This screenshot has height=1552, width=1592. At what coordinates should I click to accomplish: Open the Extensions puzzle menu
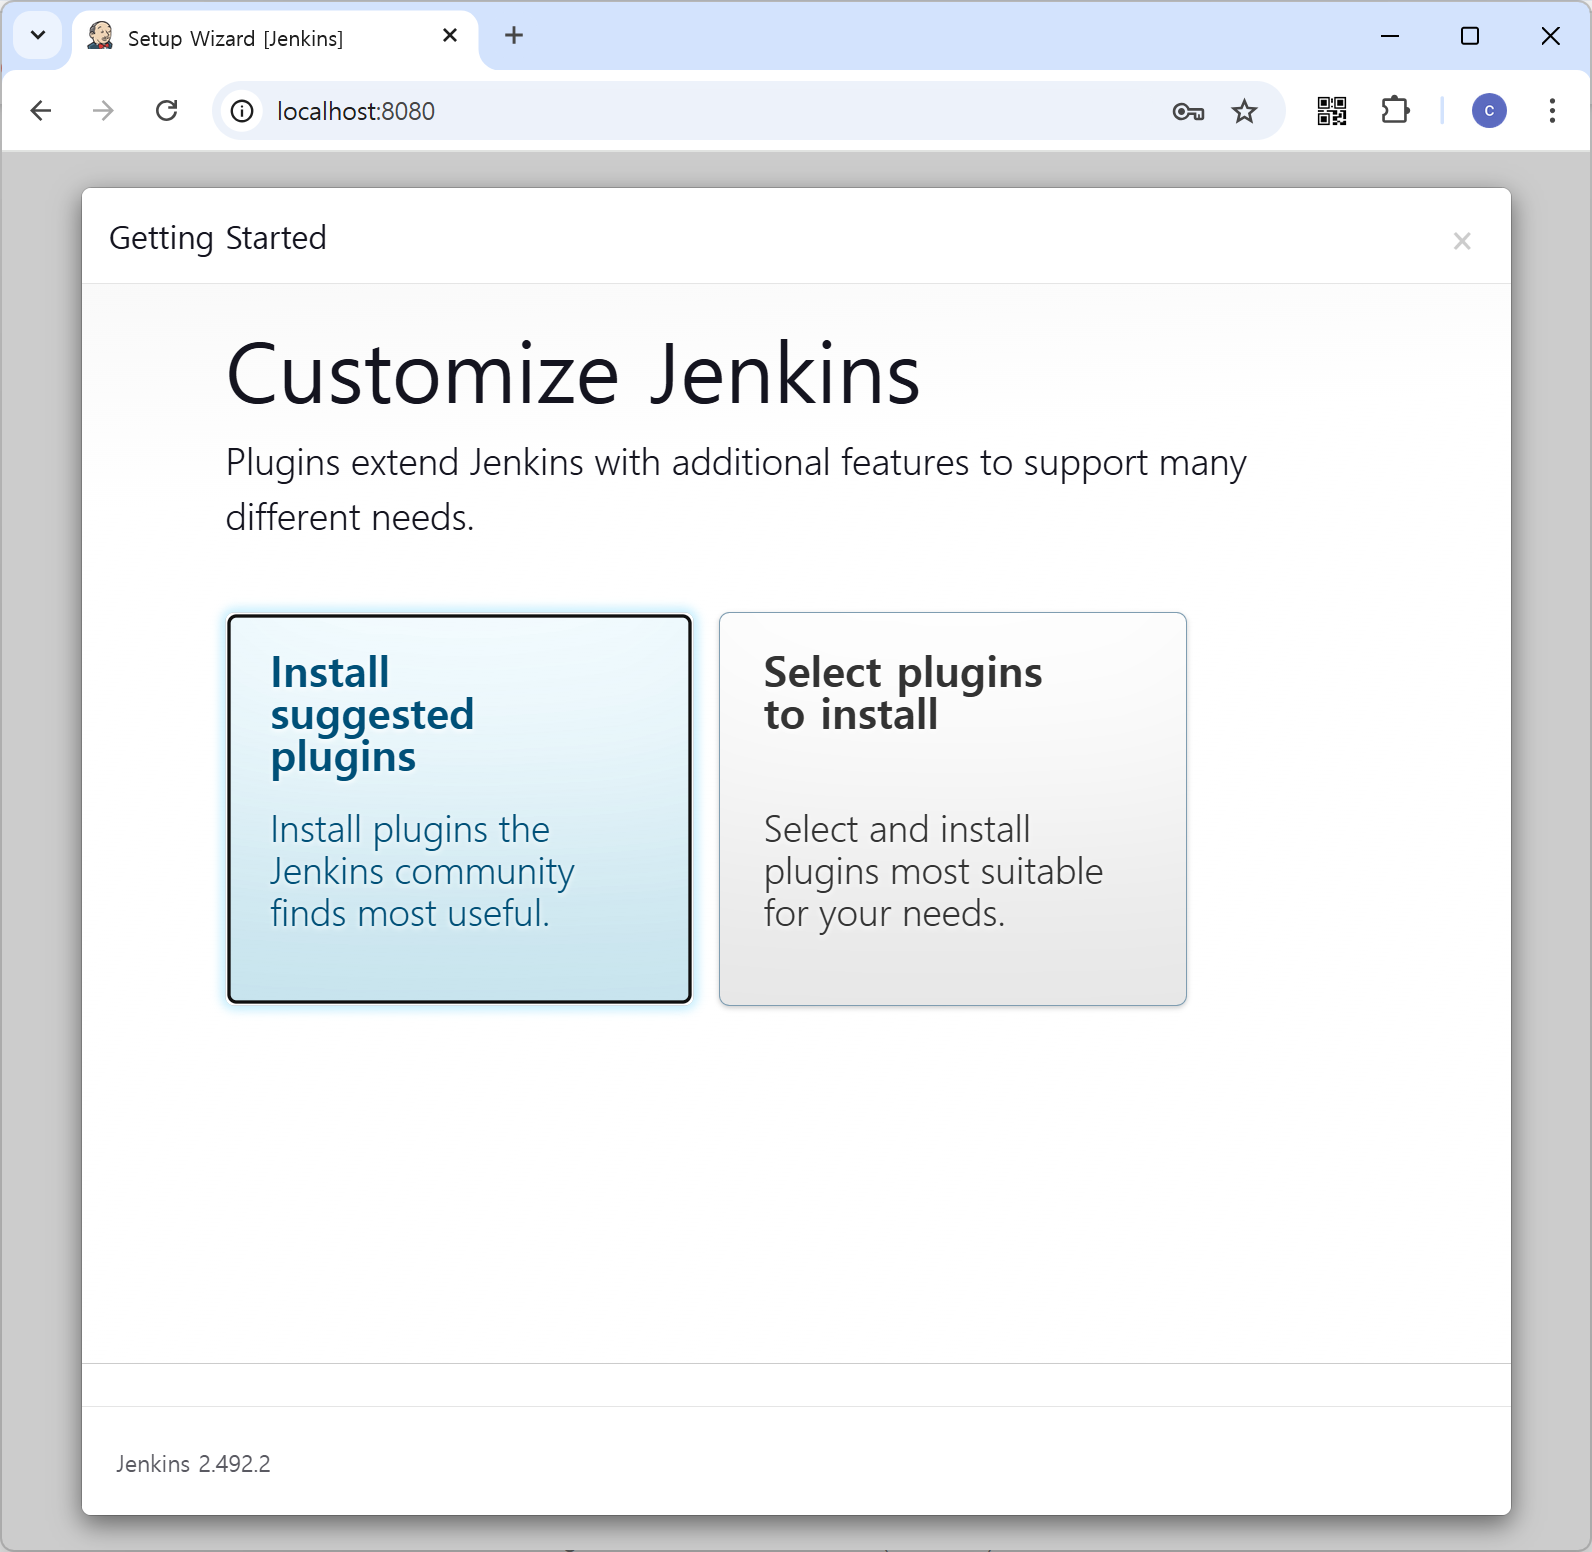click(1395, 111)
